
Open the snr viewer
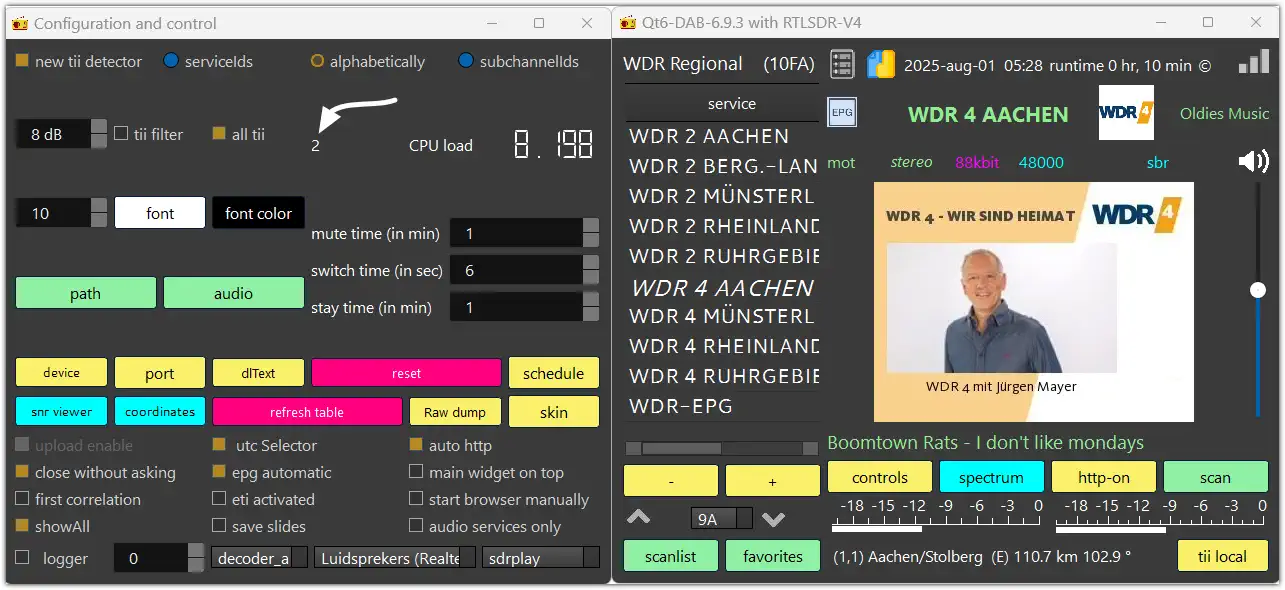coord(62,411)
